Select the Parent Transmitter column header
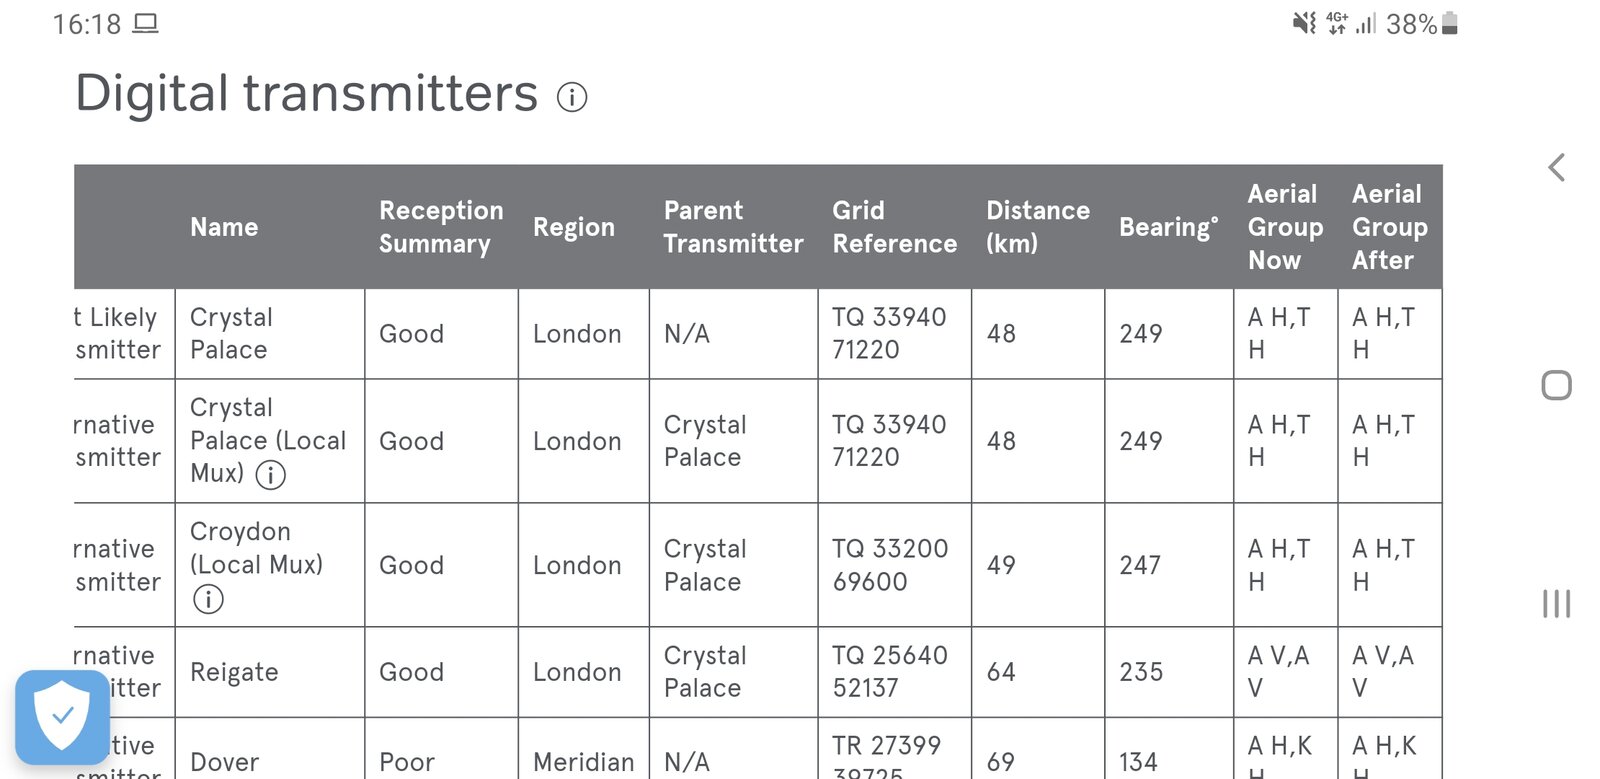This screenshot has width=1600, height=779. [733, 227]
